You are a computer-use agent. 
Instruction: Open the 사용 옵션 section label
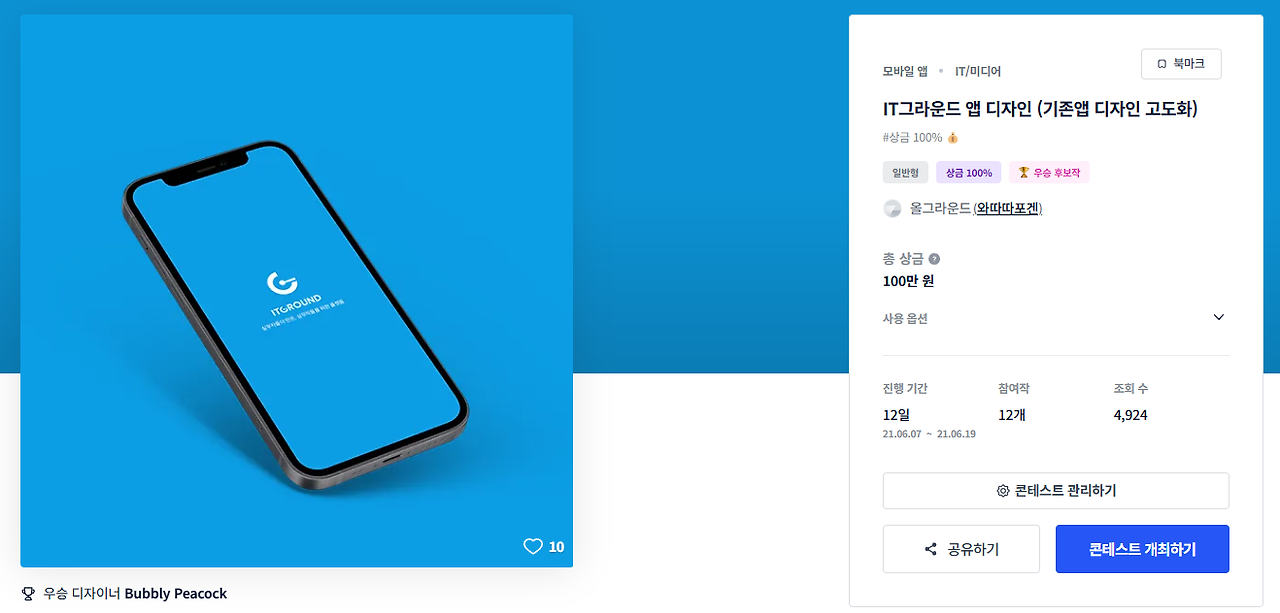(x=905, y=318)
